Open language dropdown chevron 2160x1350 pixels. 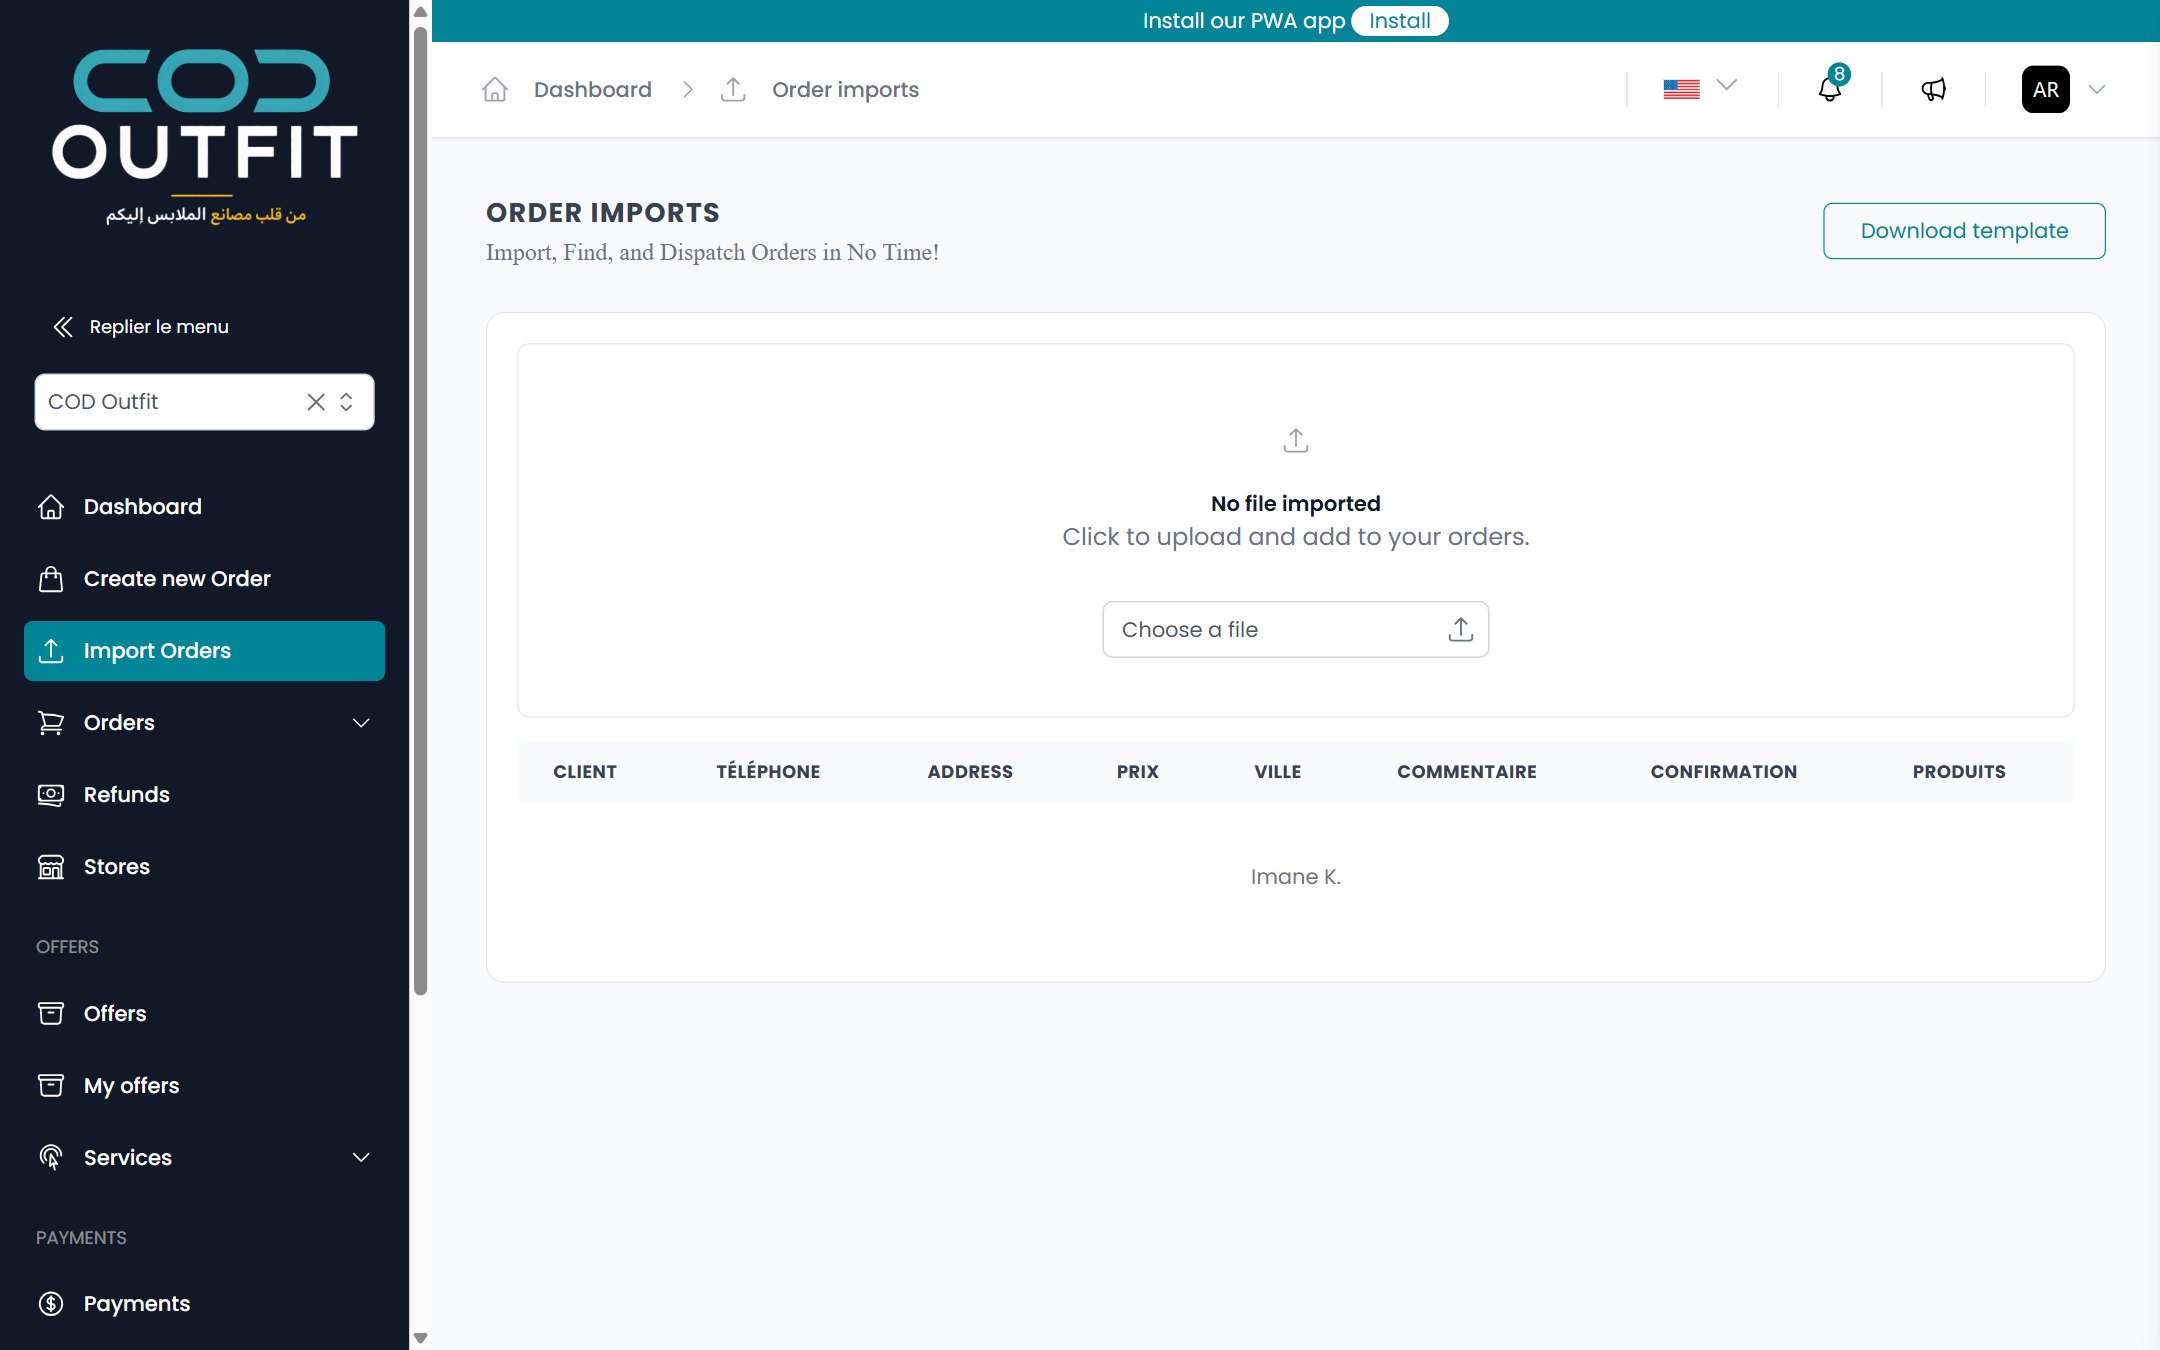[x=1727, y=86]
